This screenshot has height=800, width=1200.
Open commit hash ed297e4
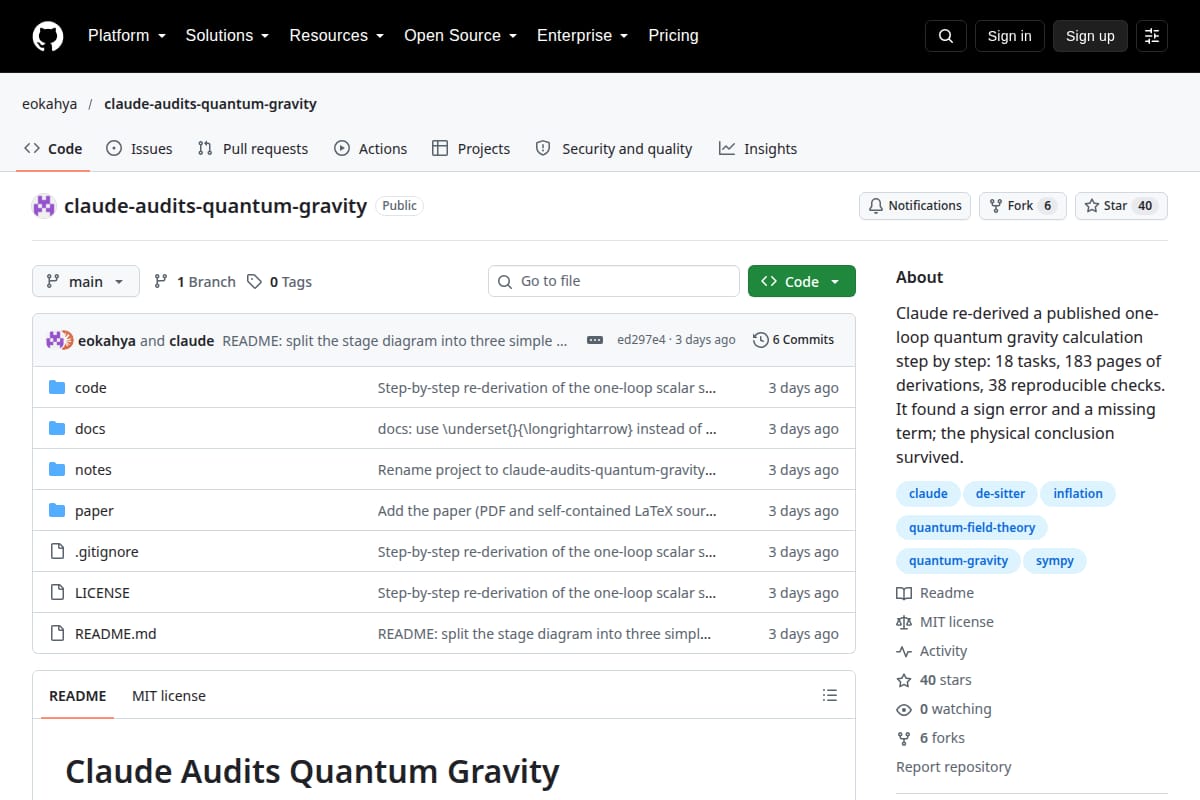pos(641,340)
